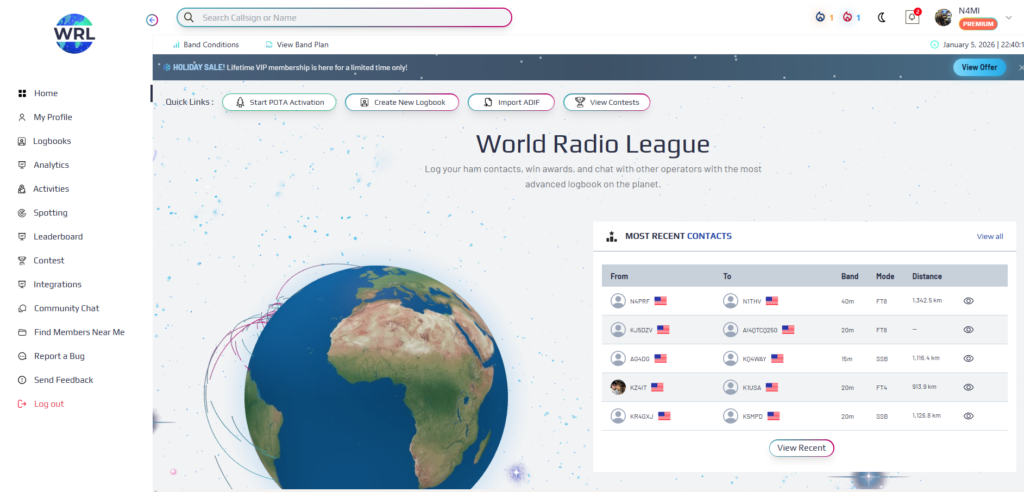This screenshot has width=1024, height=492.
Task: Click the View all contacts link
Action: click(x=989, y=237)
